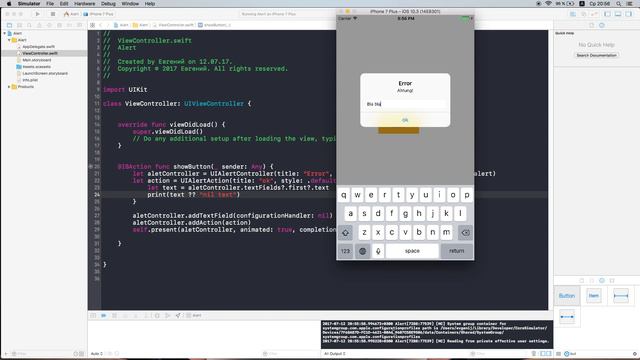Click the Search Documentation button

click(596, 55)
